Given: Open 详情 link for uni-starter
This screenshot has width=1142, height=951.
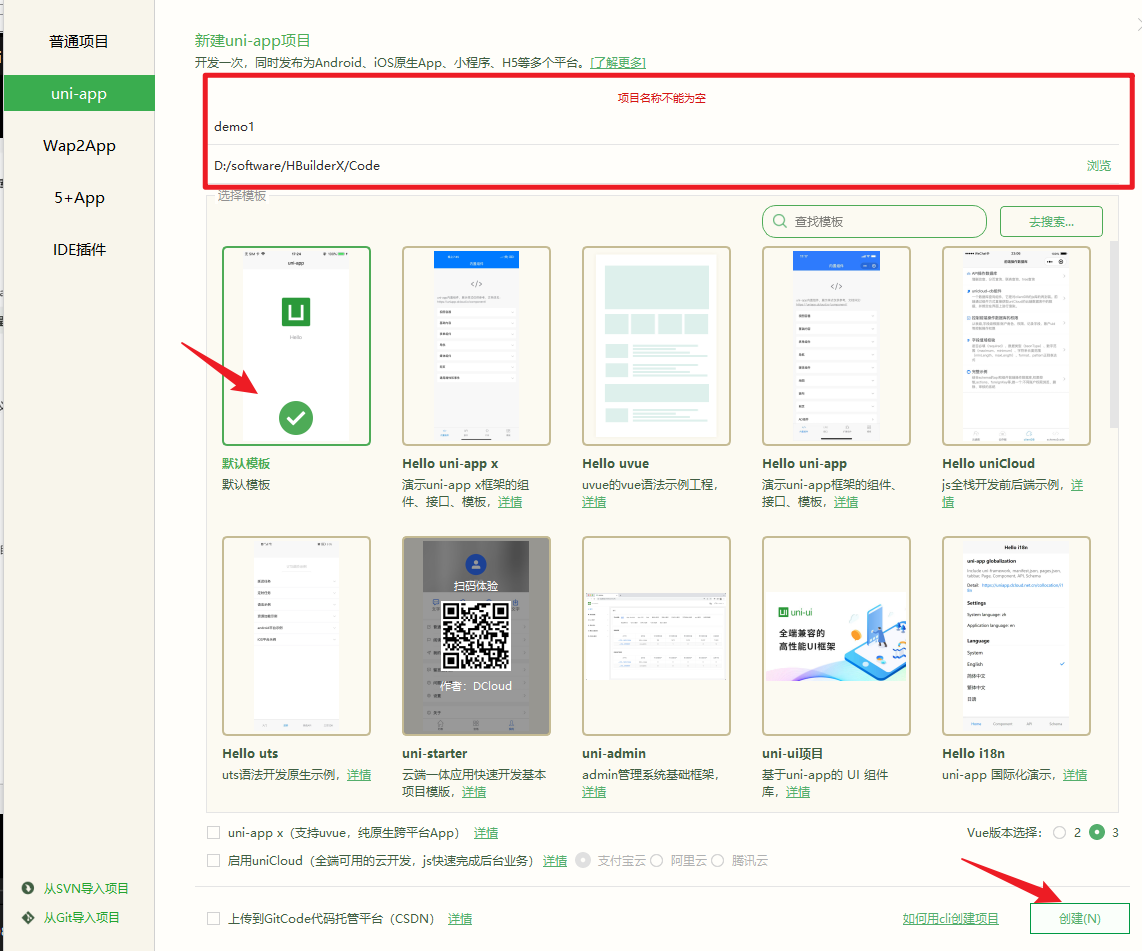Looking at the screenshot, I should (x=473, y=792).
